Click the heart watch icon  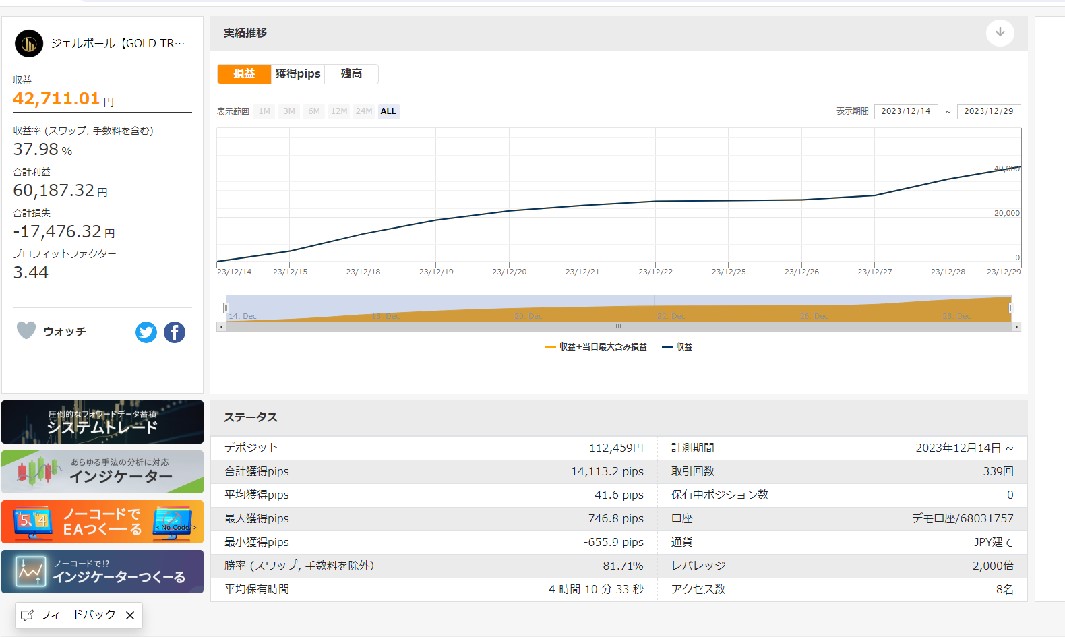[27, 331]
